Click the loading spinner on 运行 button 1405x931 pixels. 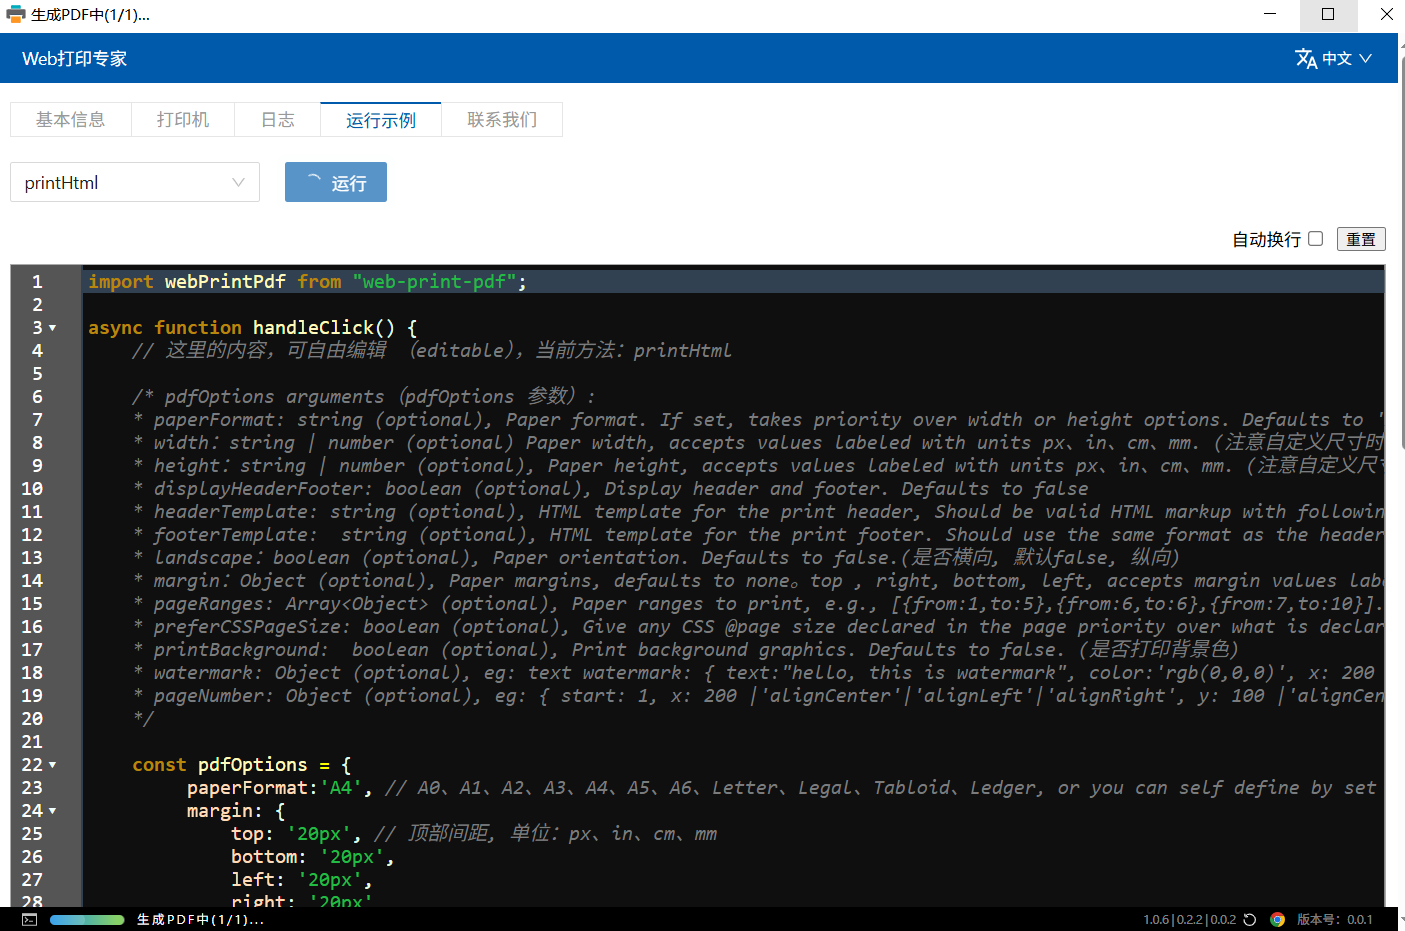pyautogui.click(x=314, y=182)
